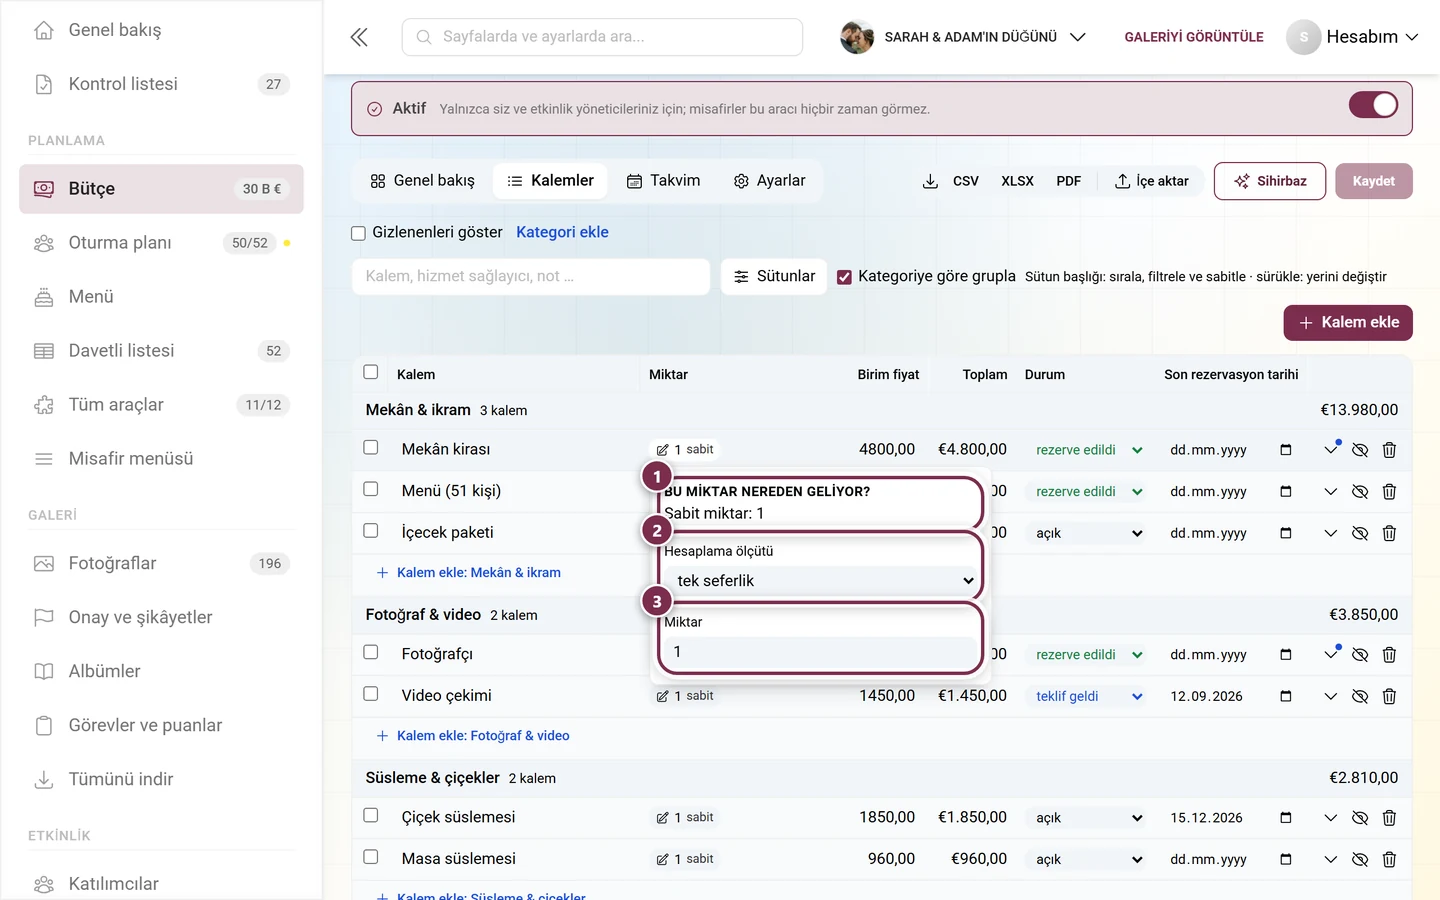Click the Kategori ekle link
This screenshot has width=1440, height=900.
pyautogui.click(x=562, y=232)
